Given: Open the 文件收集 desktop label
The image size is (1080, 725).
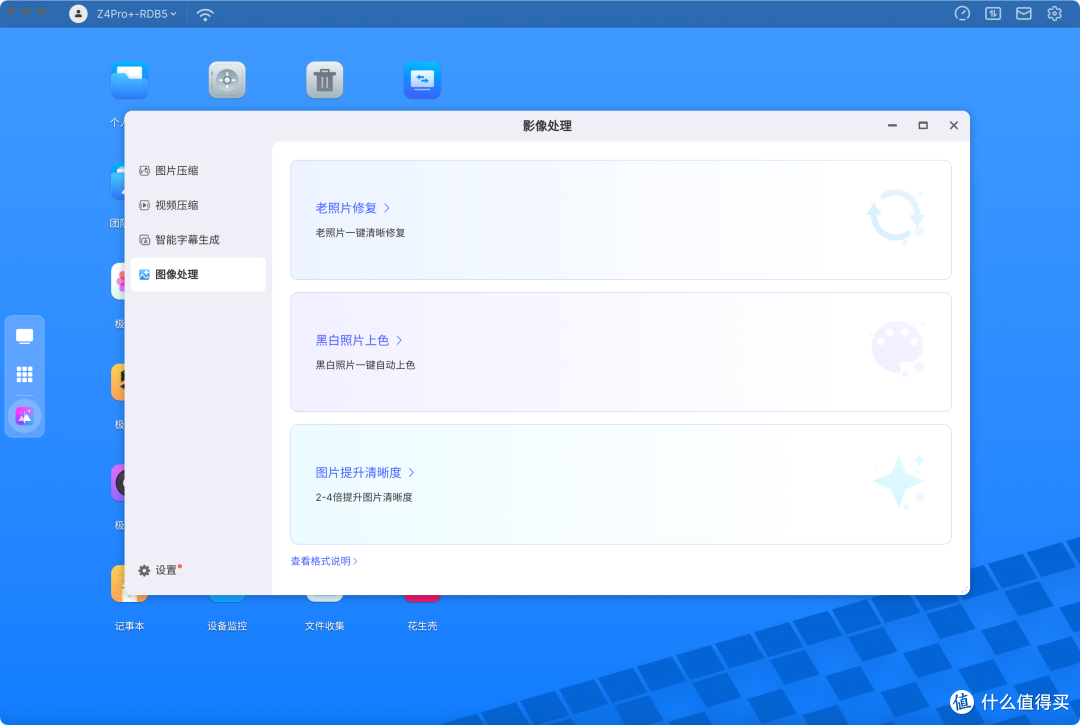Looking at the screenshot, I should pos(324,626).
